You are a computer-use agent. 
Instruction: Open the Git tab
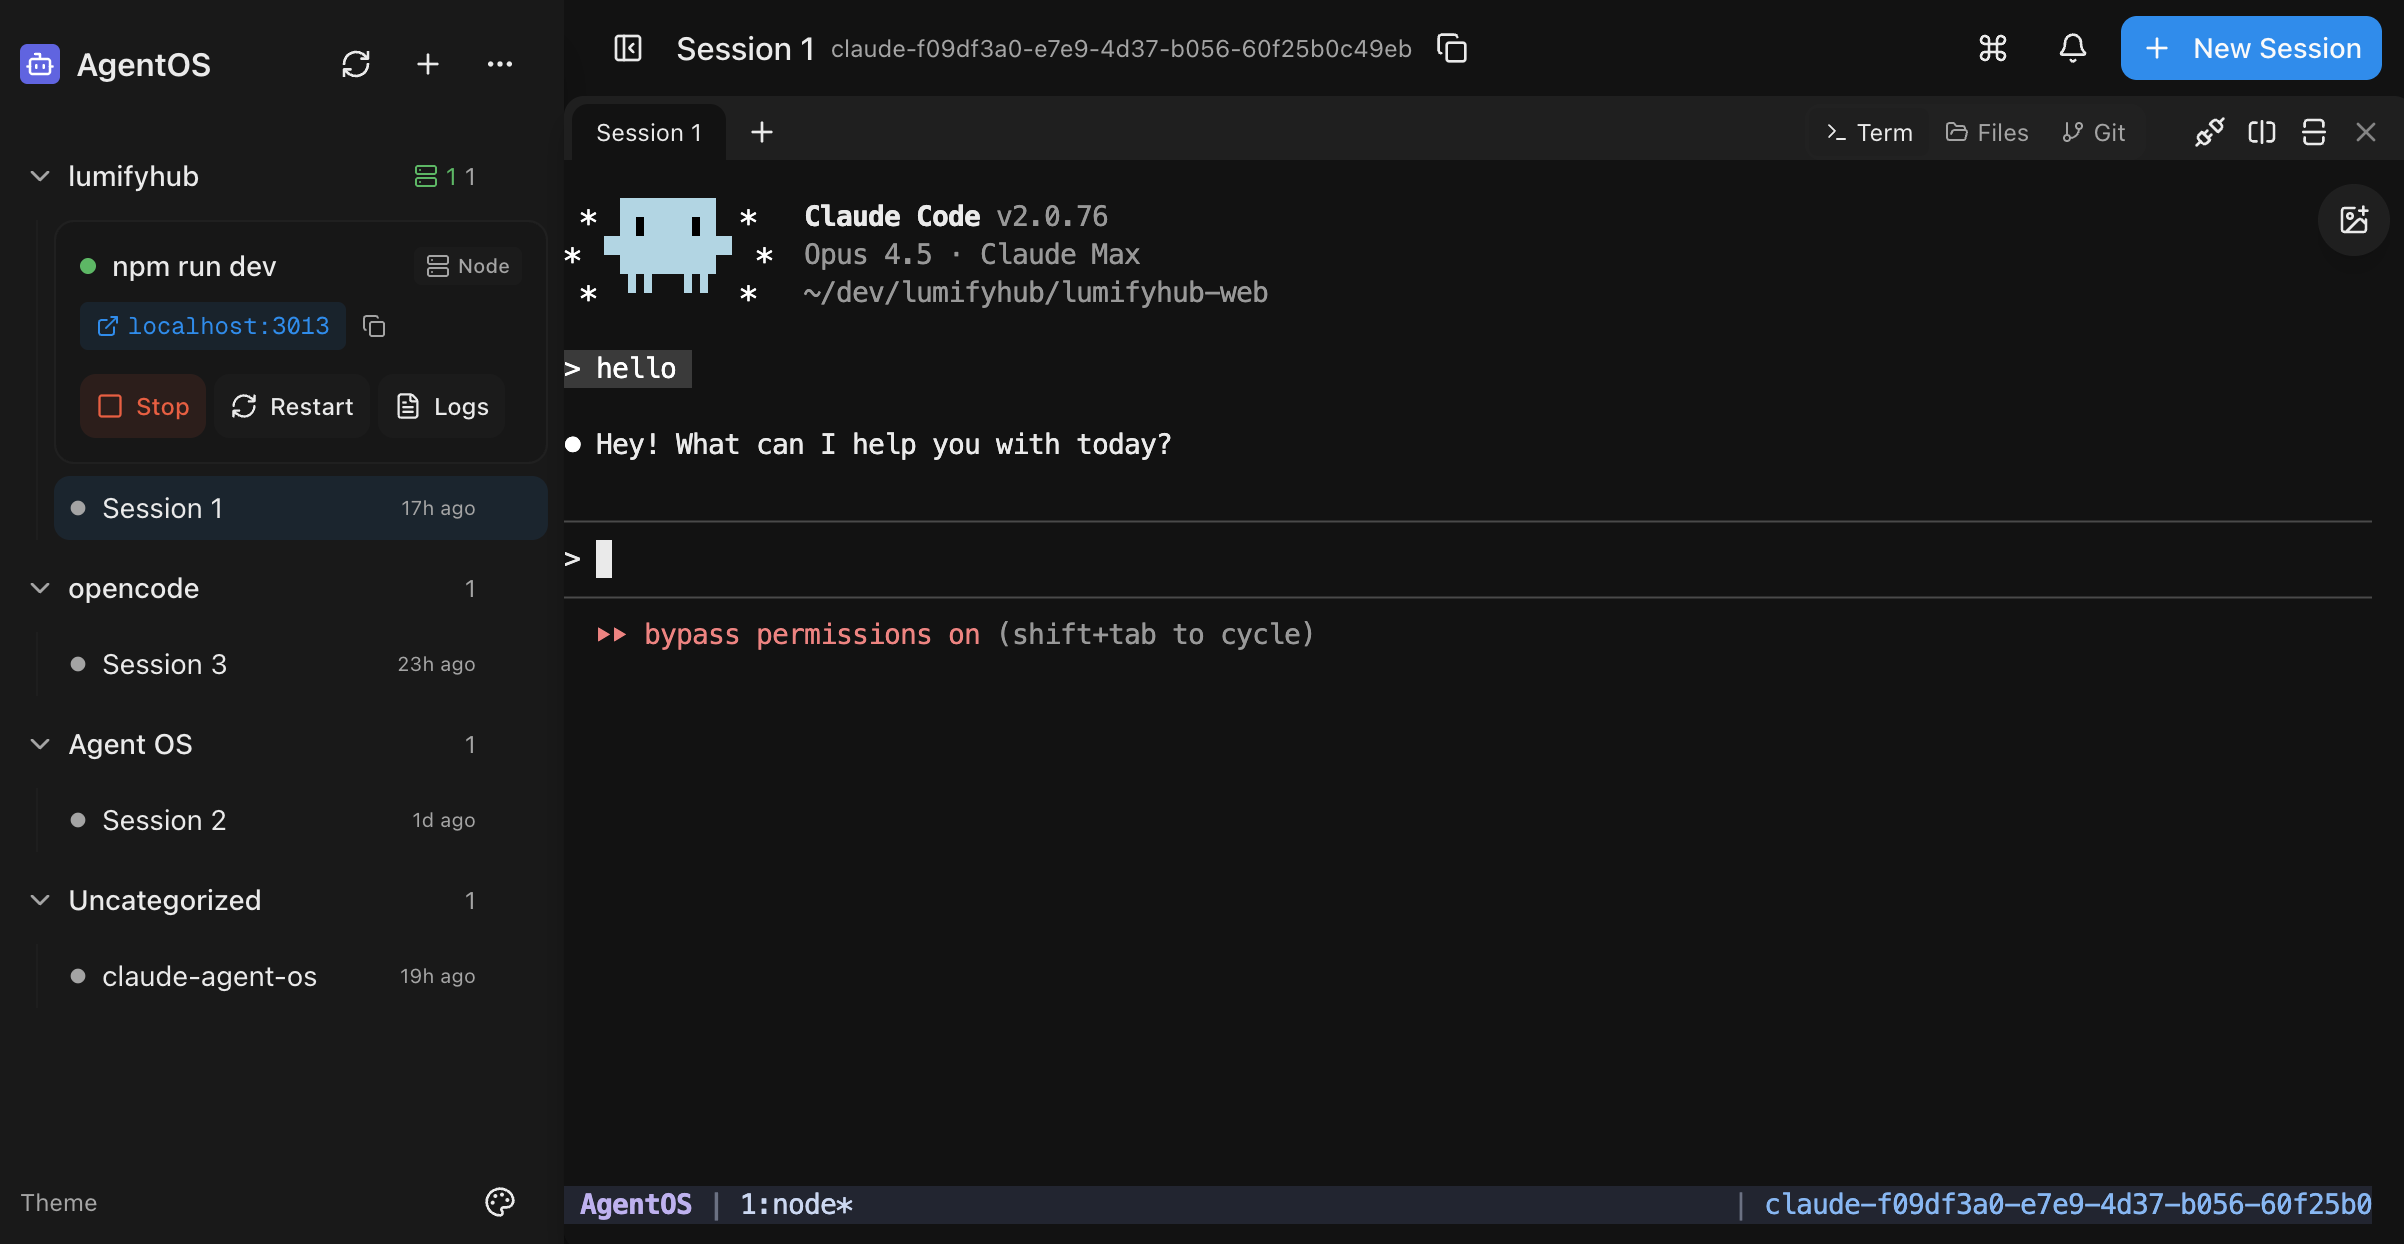tap(2094, 131)
